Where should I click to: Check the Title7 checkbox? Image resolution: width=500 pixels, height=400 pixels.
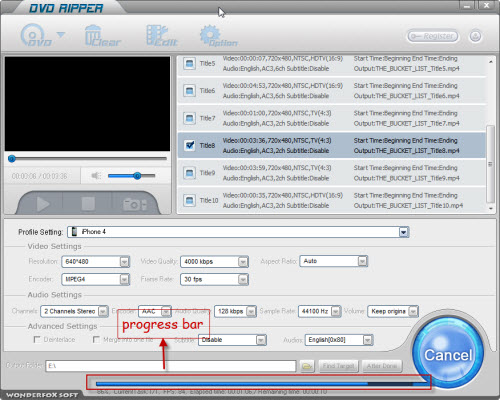point(189,118)
